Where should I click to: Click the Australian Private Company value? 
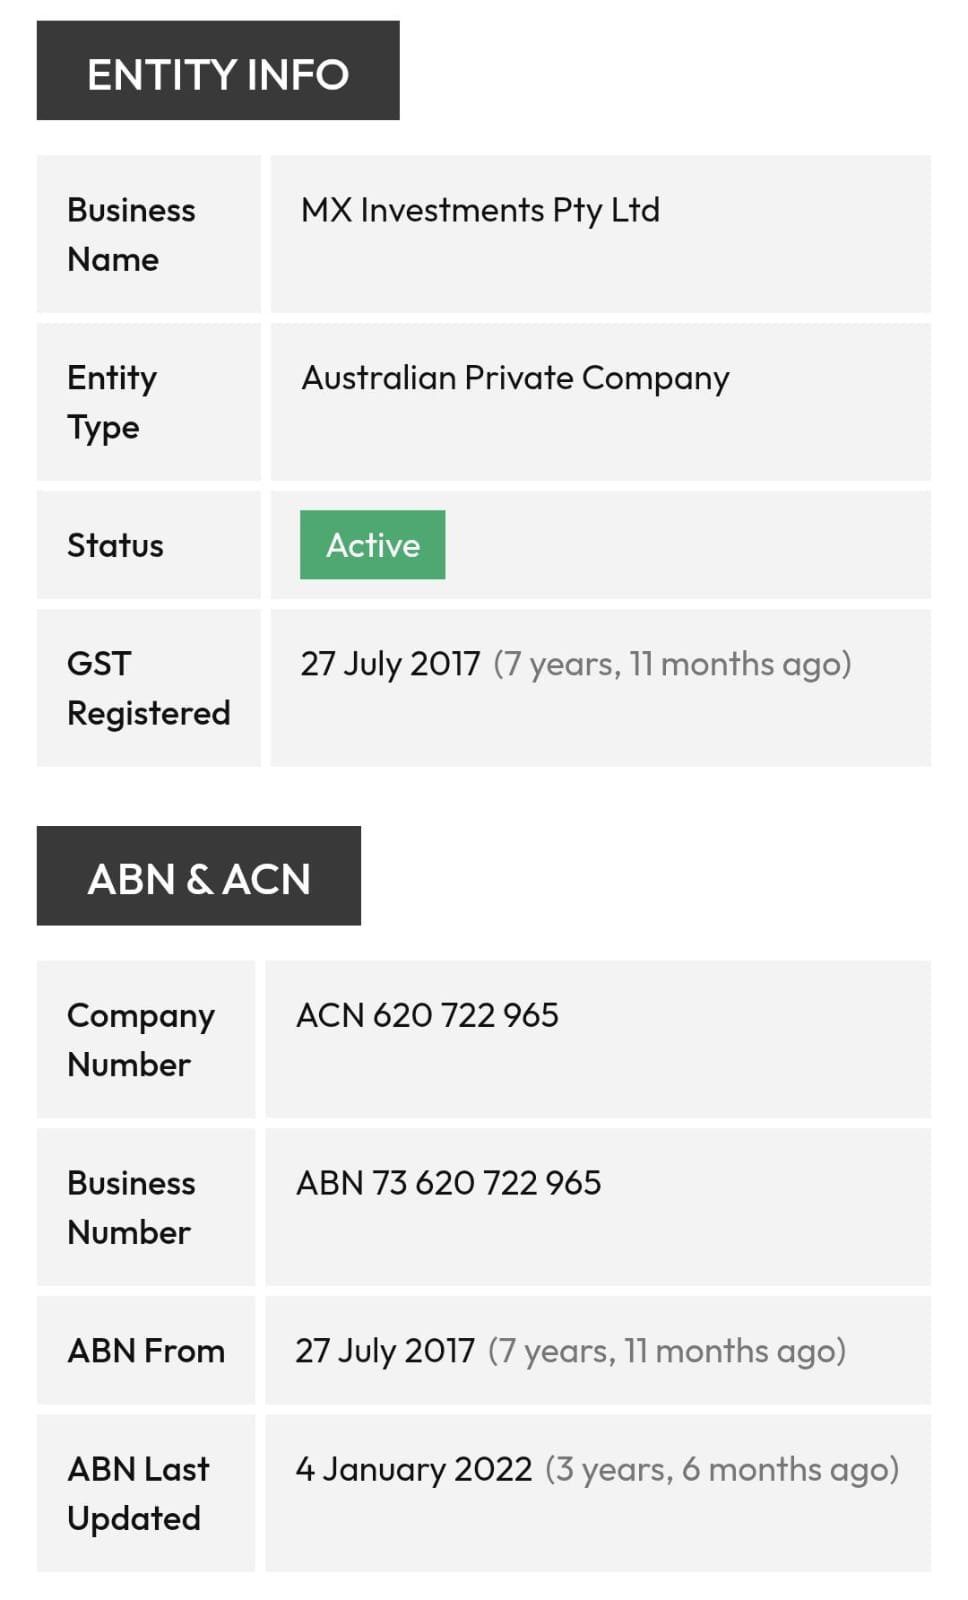(x=515, y=378)
